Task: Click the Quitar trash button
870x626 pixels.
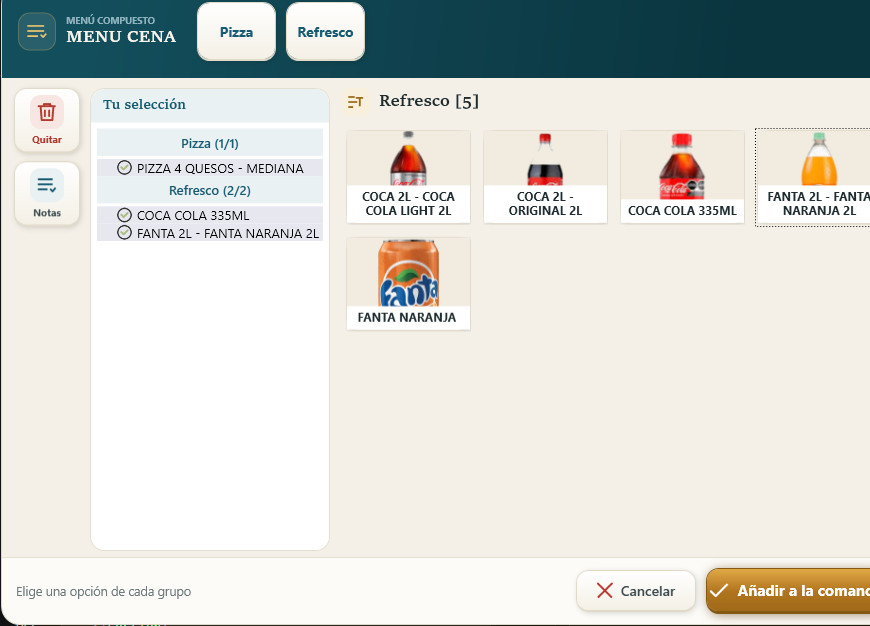Action: pos(47,120)
